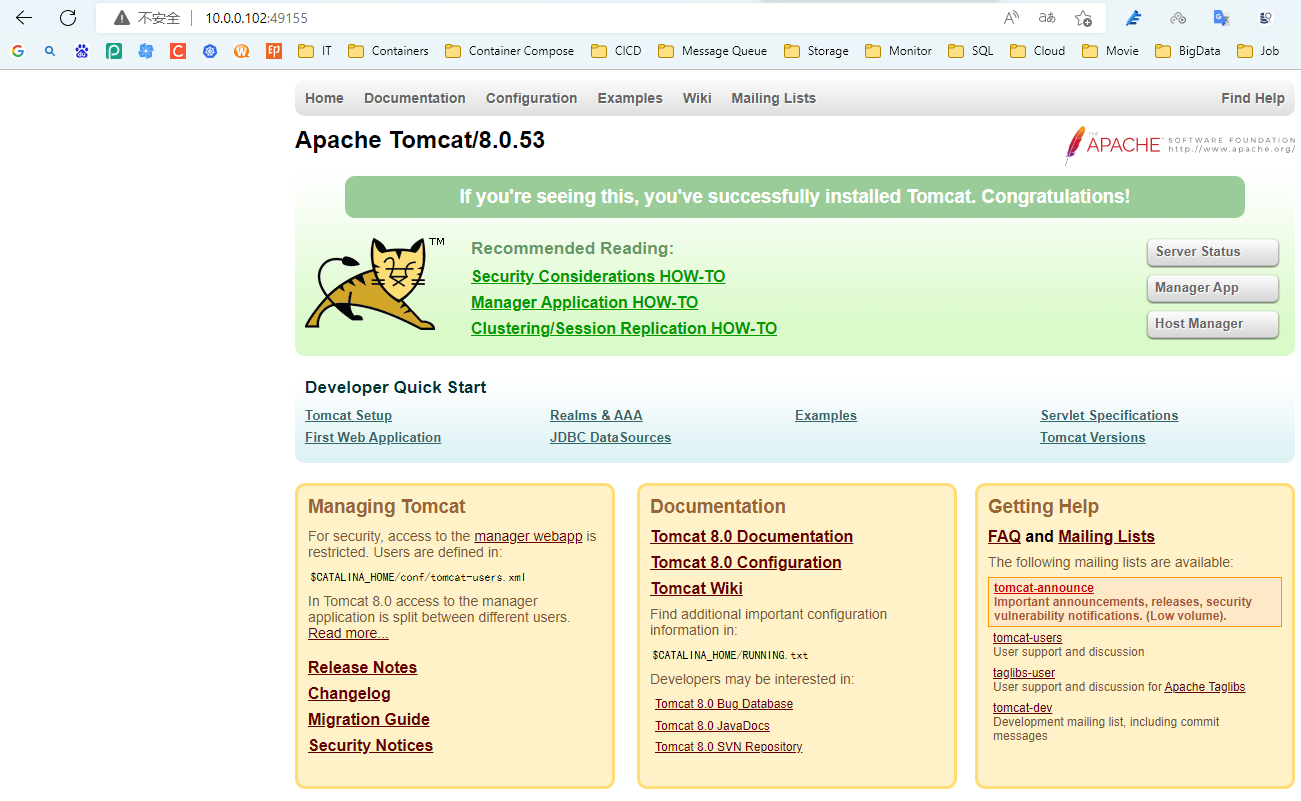Open the Storage bookmarks folder
This screenshot has height=801, width=1301.
817,51
